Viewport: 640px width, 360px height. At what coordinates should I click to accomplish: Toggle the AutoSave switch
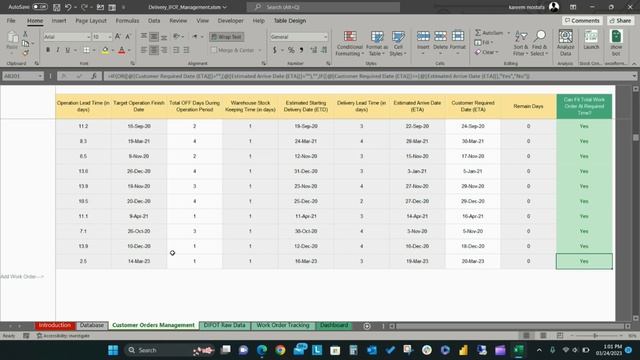40,7
